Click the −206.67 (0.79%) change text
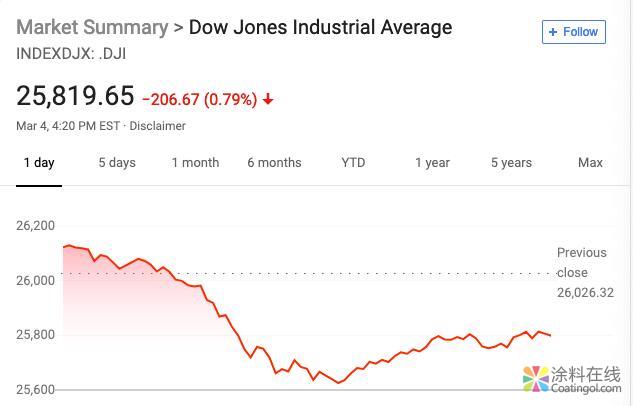The image size is (633, 406). (200, 100)
